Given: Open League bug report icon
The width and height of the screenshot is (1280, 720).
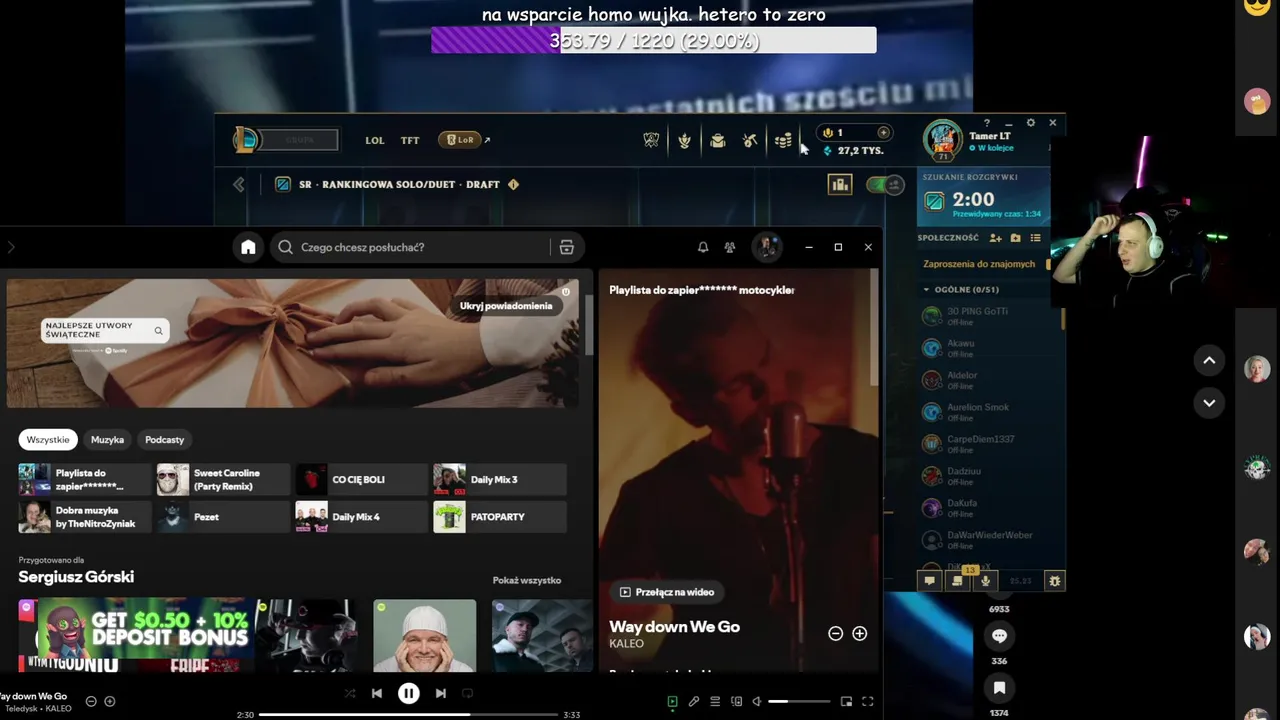Looking at the screenshot, I should coord(1054,580).
